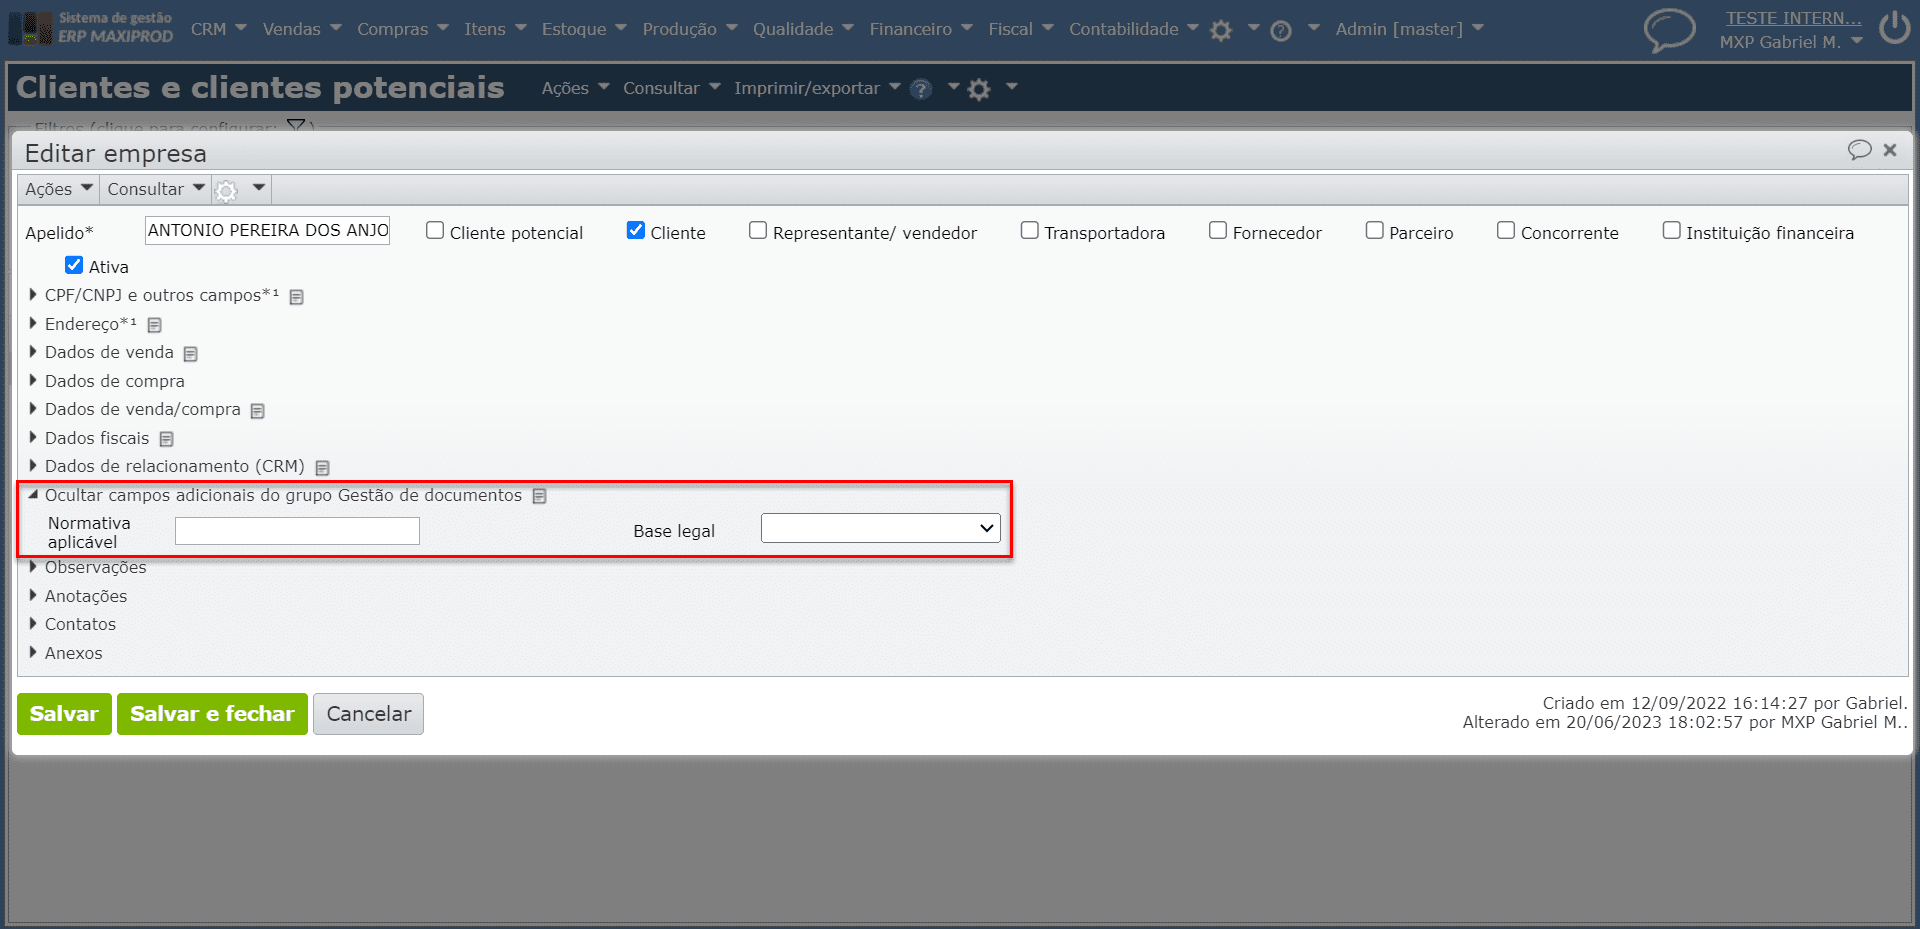This screenshot has width=1920, height=929.
Task: Check the Parceiro checkbox
Action: point(1375,231)
